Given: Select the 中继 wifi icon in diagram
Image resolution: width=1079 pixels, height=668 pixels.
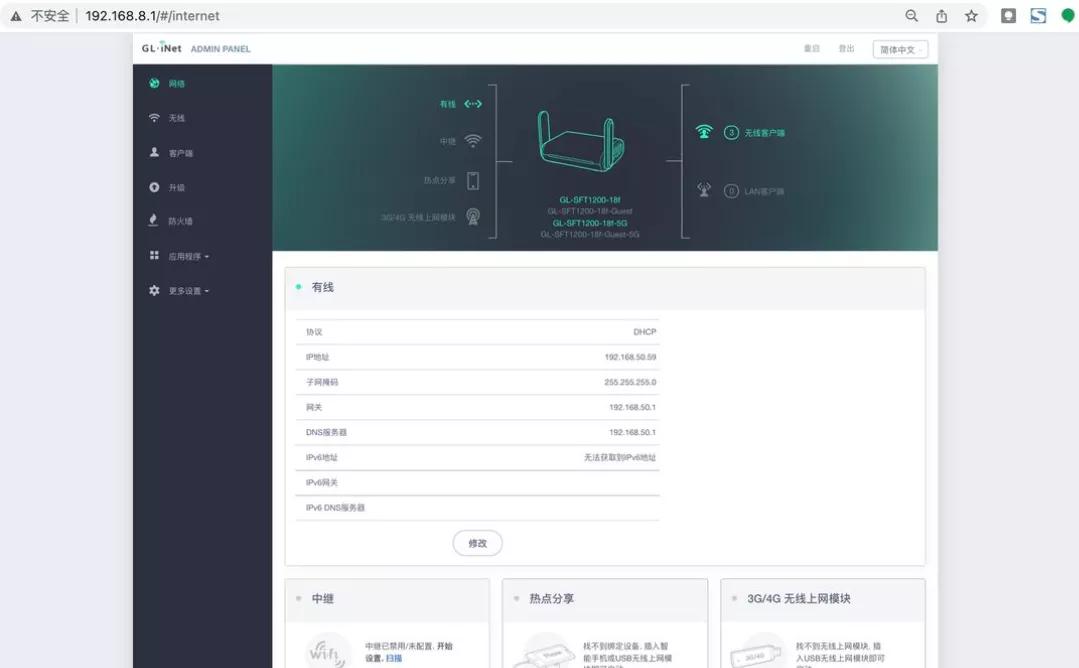Looking at the screenshot, I should (x=471, y=141).
